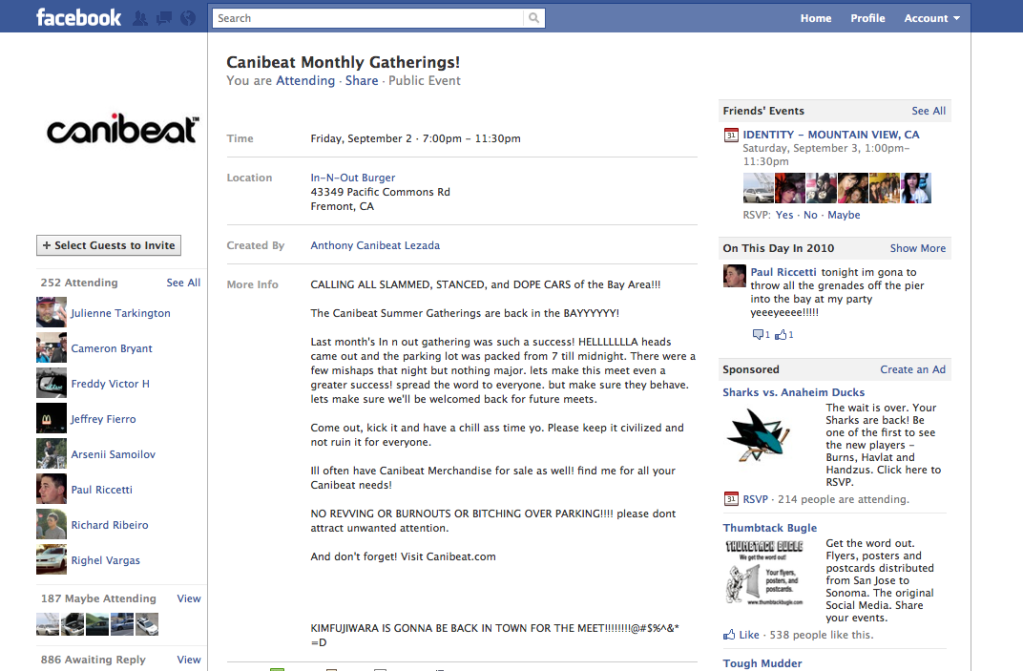Open the messages icon in header
The height and width of the screenshot is (671, 1023).
point(164,18)
